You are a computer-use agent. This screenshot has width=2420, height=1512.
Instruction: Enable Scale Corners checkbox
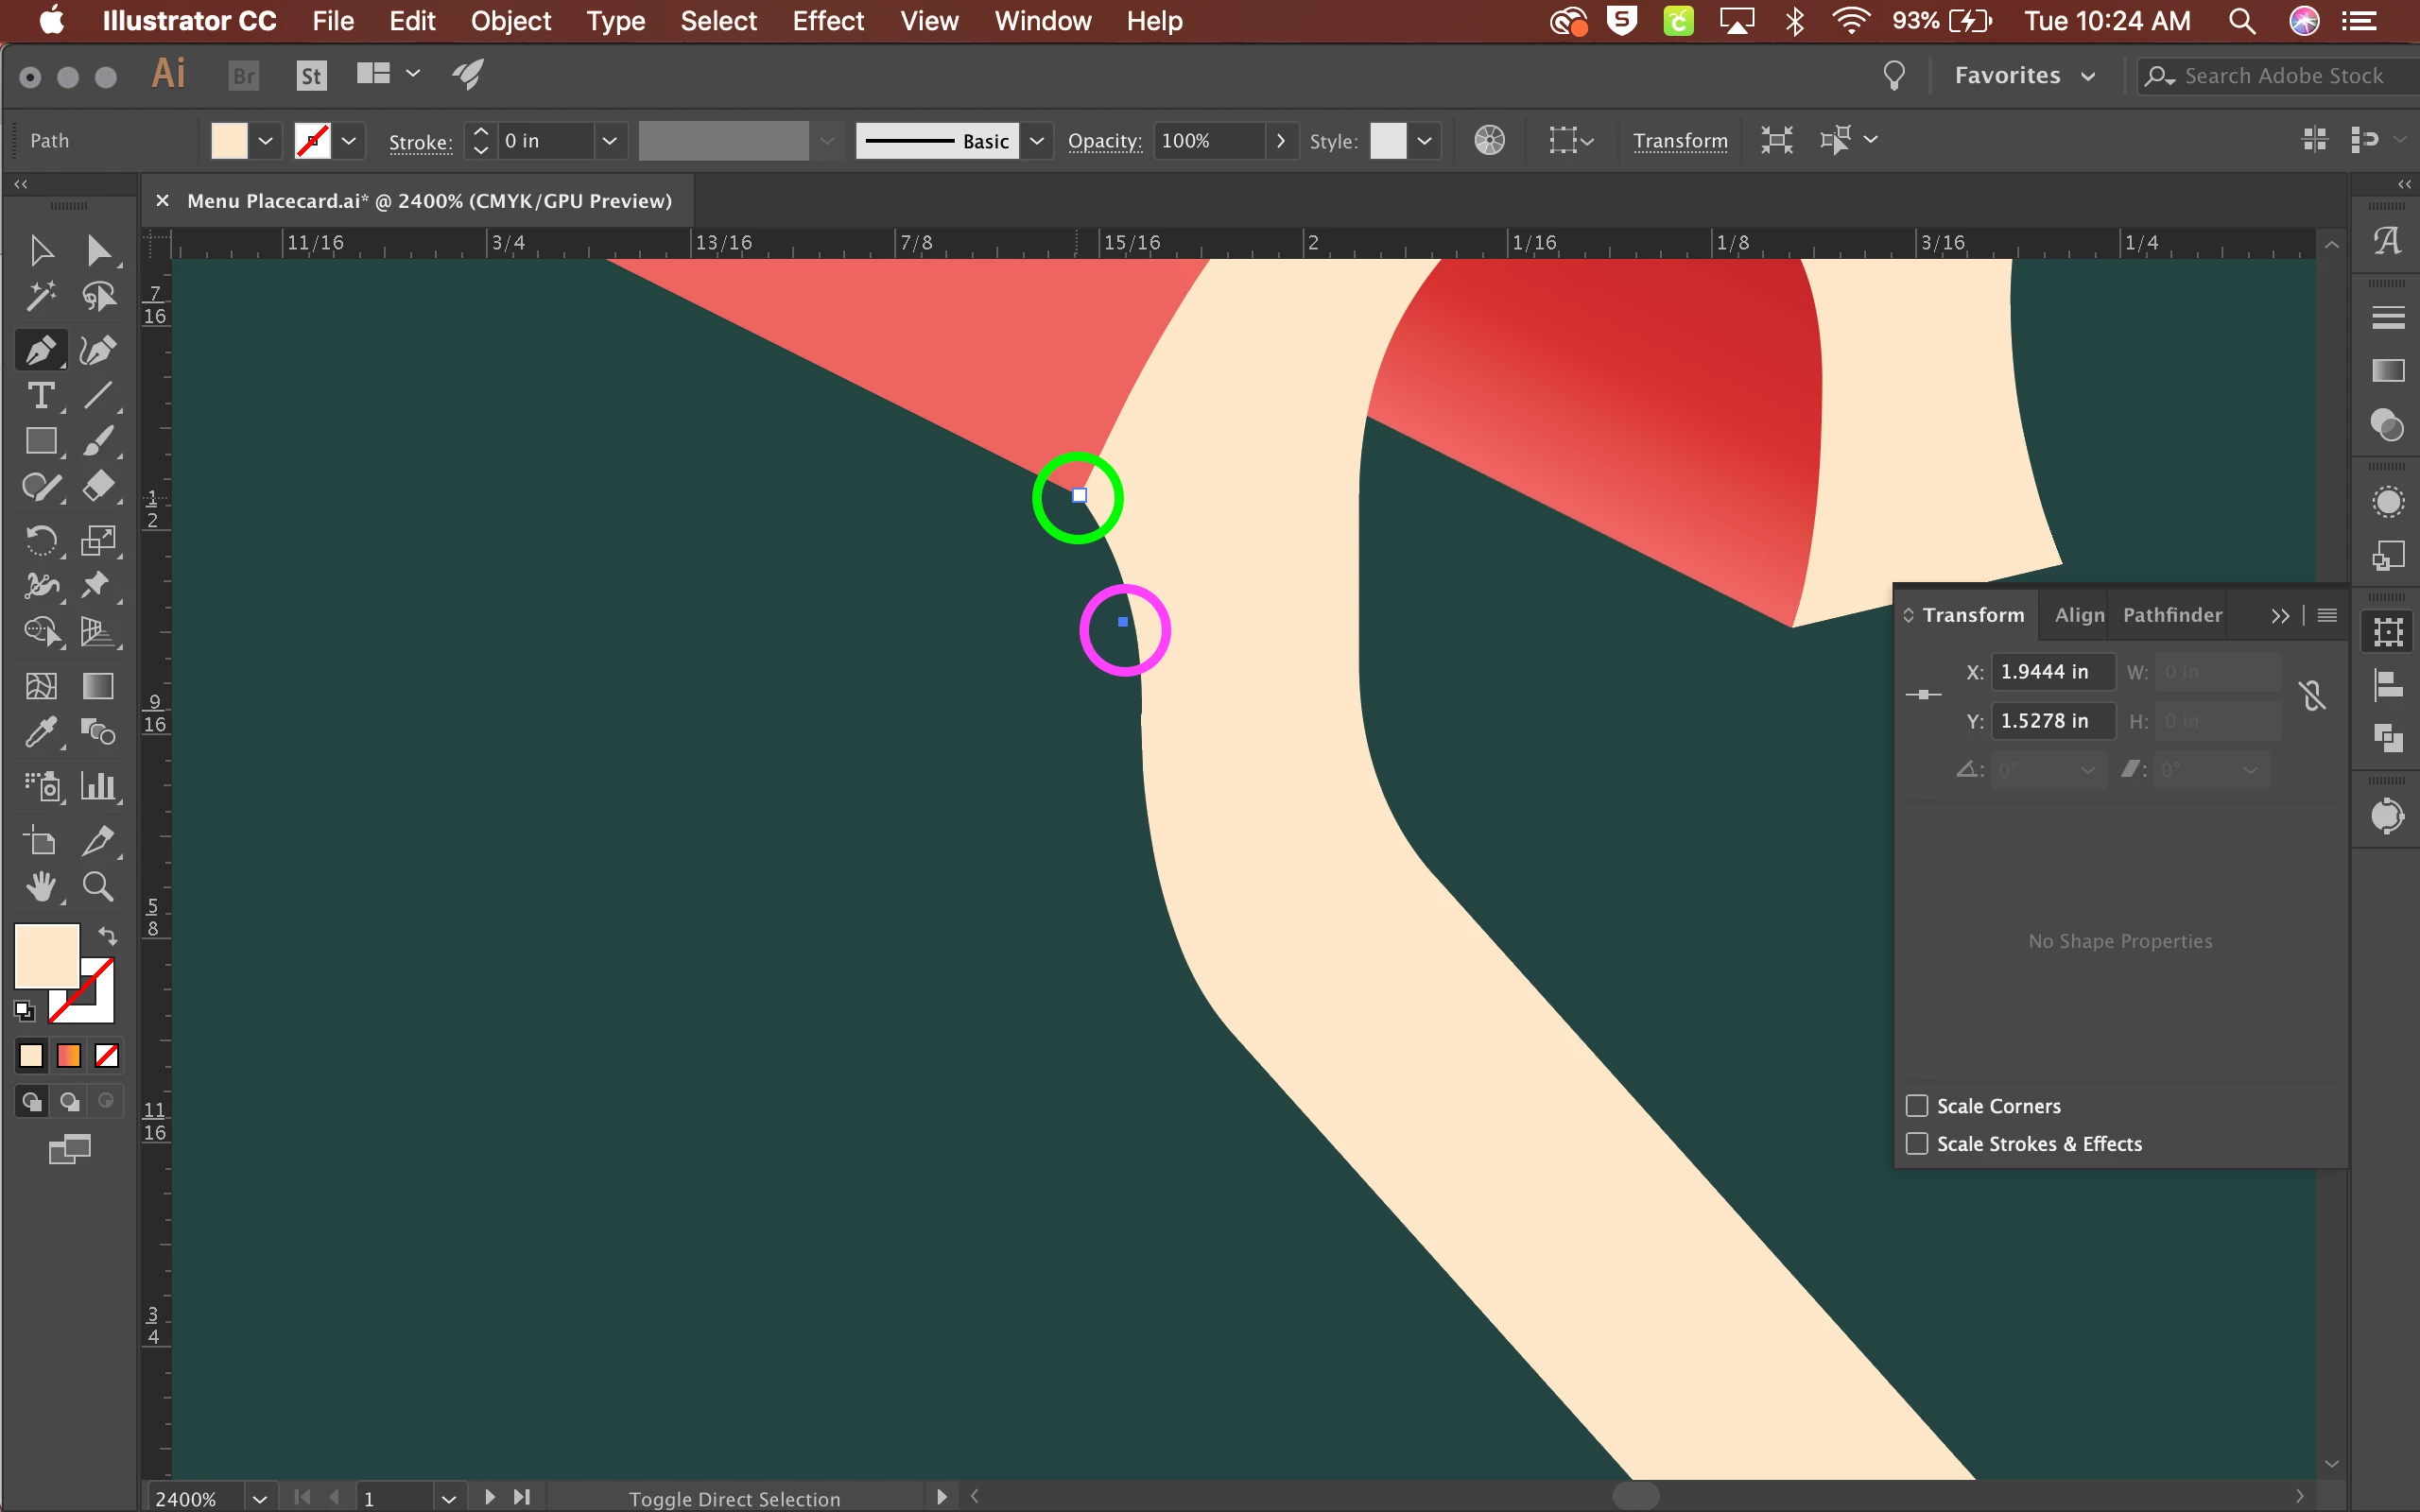(1917, 1106)
